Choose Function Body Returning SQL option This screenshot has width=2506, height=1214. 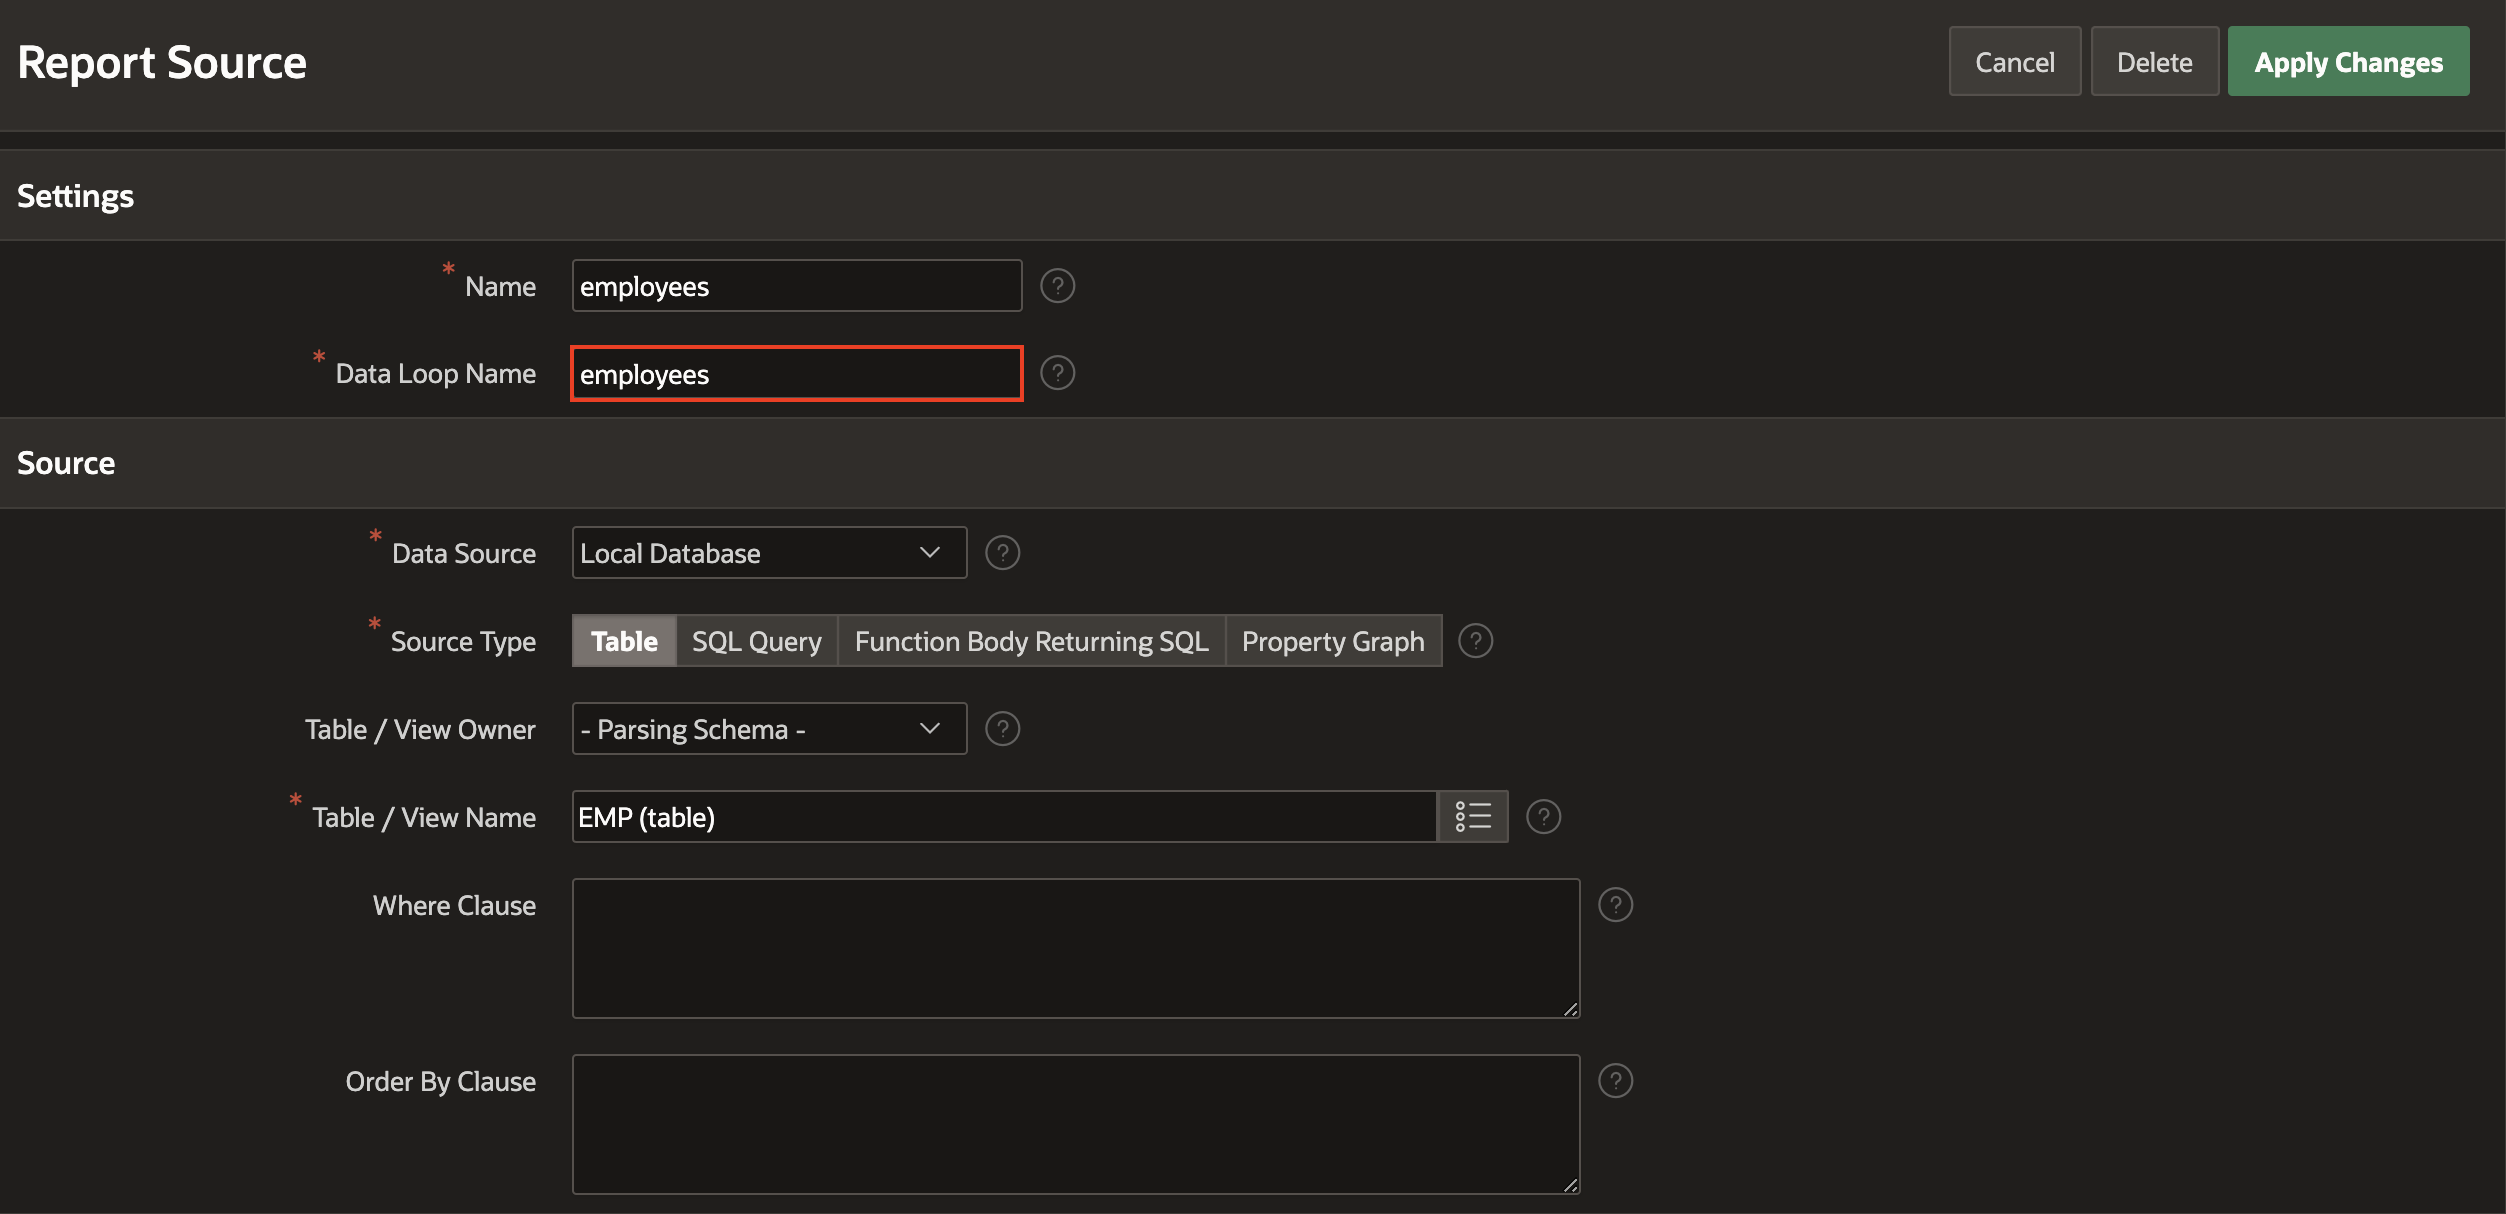point(1031,641)
